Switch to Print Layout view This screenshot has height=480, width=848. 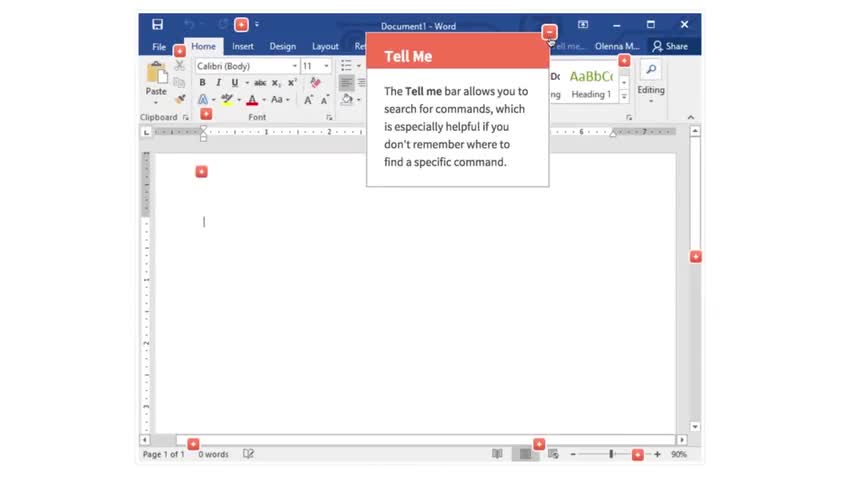coord(525,454)
